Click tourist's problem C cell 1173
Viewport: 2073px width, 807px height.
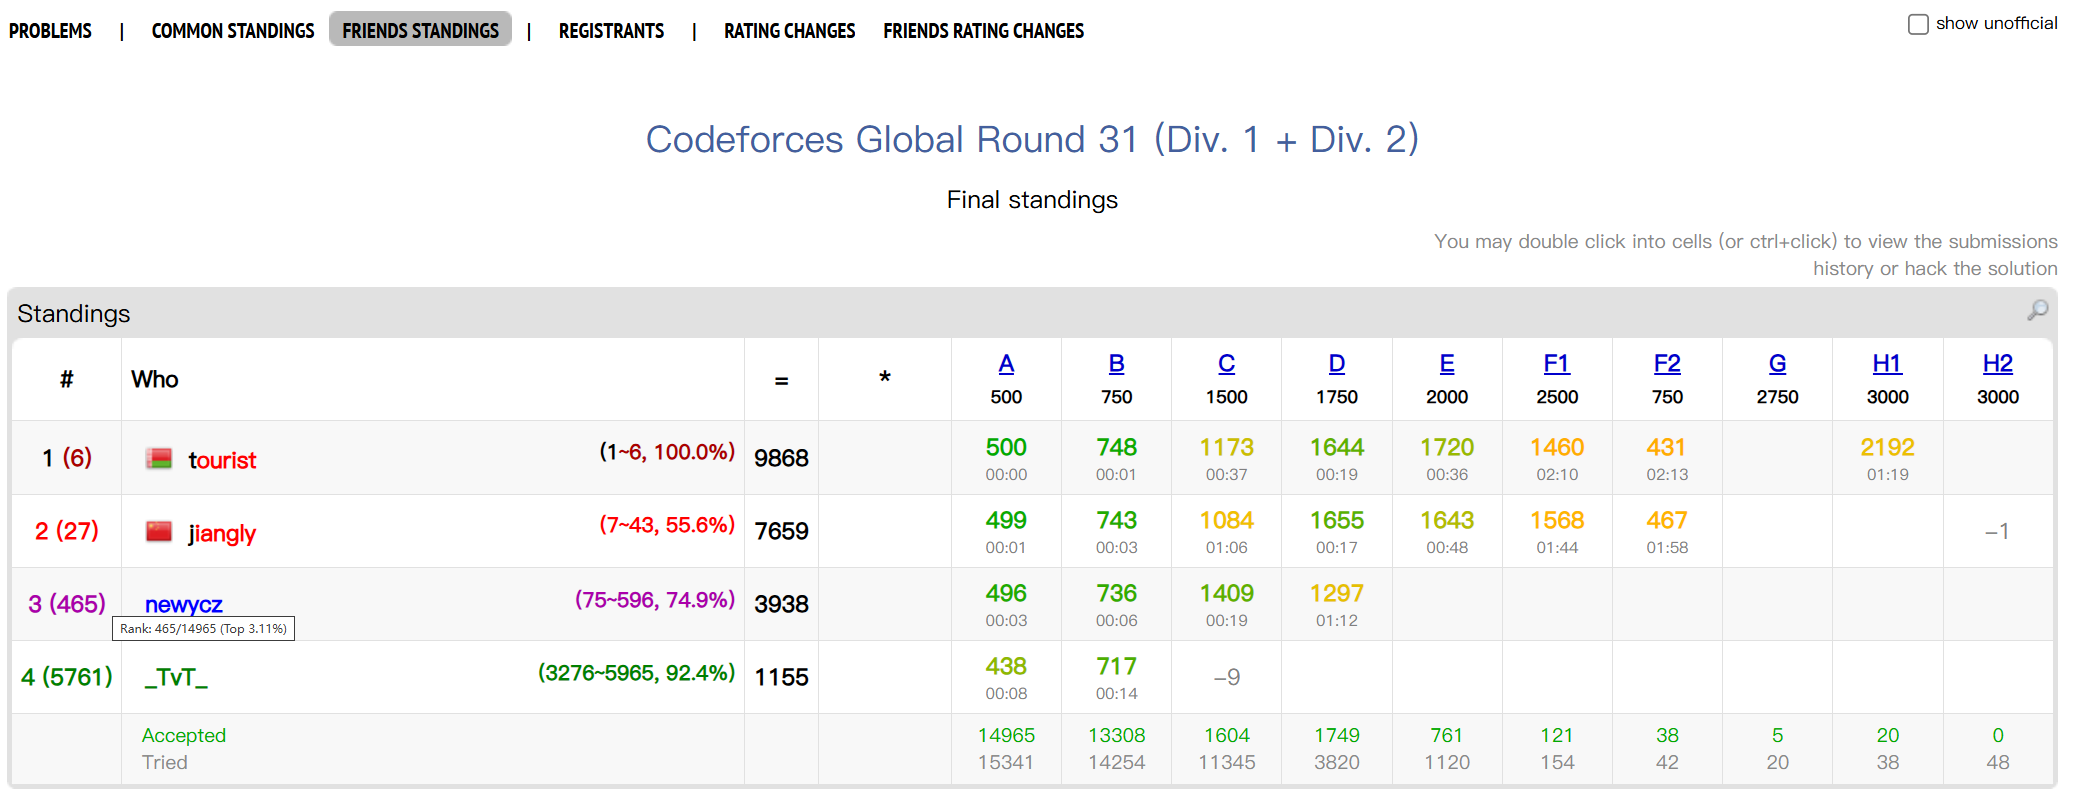pyautogui.click(x=1226, y=458)
